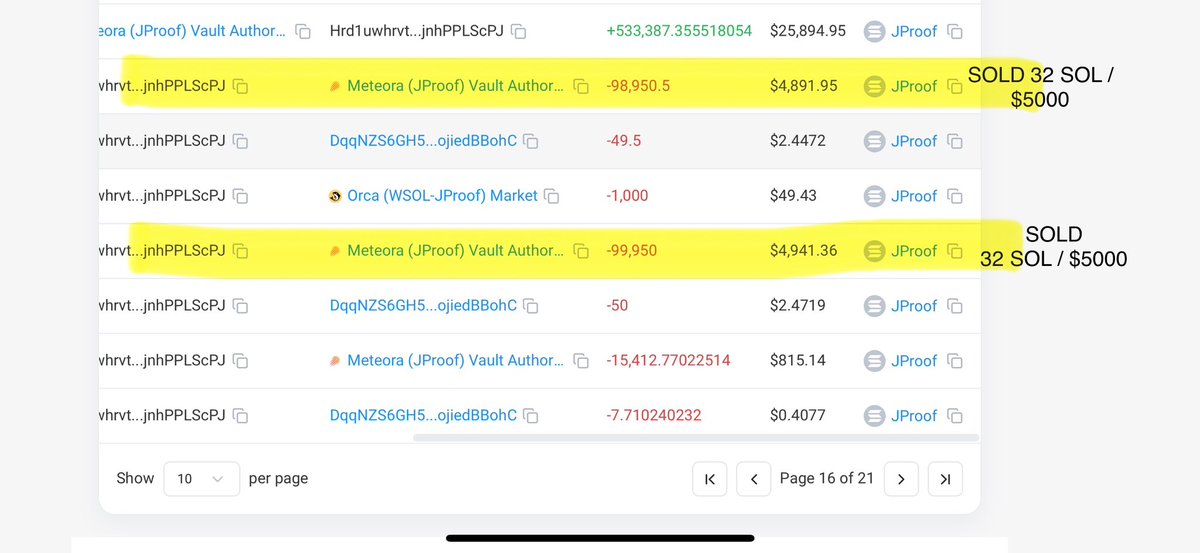Jump to the first page
The image size is (1200, 553).
(x=710, y=479)
